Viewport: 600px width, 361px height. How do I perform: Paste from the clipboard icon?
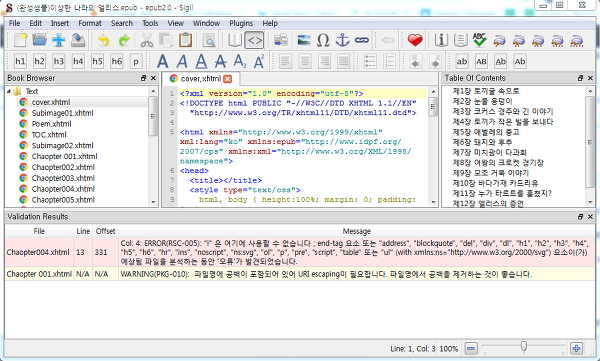(x=186, y=40)
